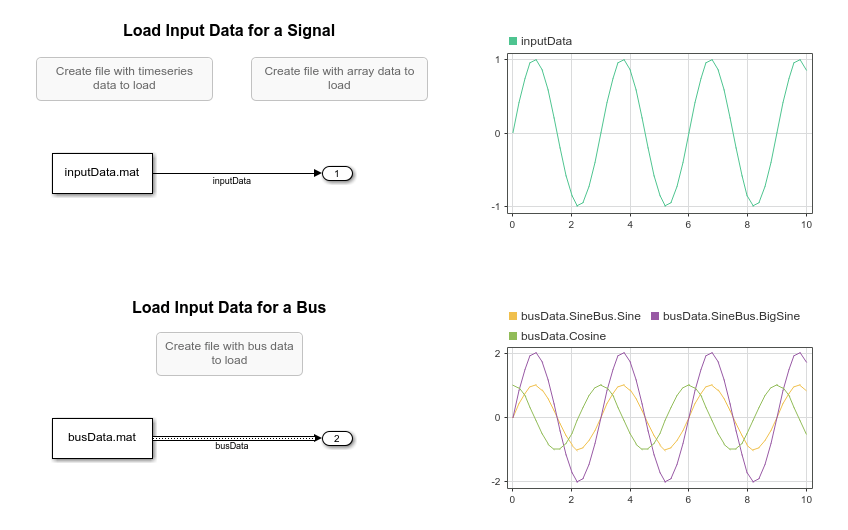Click the green busData.Cosine legend swatch
848x530 pixels.
pyautogui.click(x=513, y=337)
